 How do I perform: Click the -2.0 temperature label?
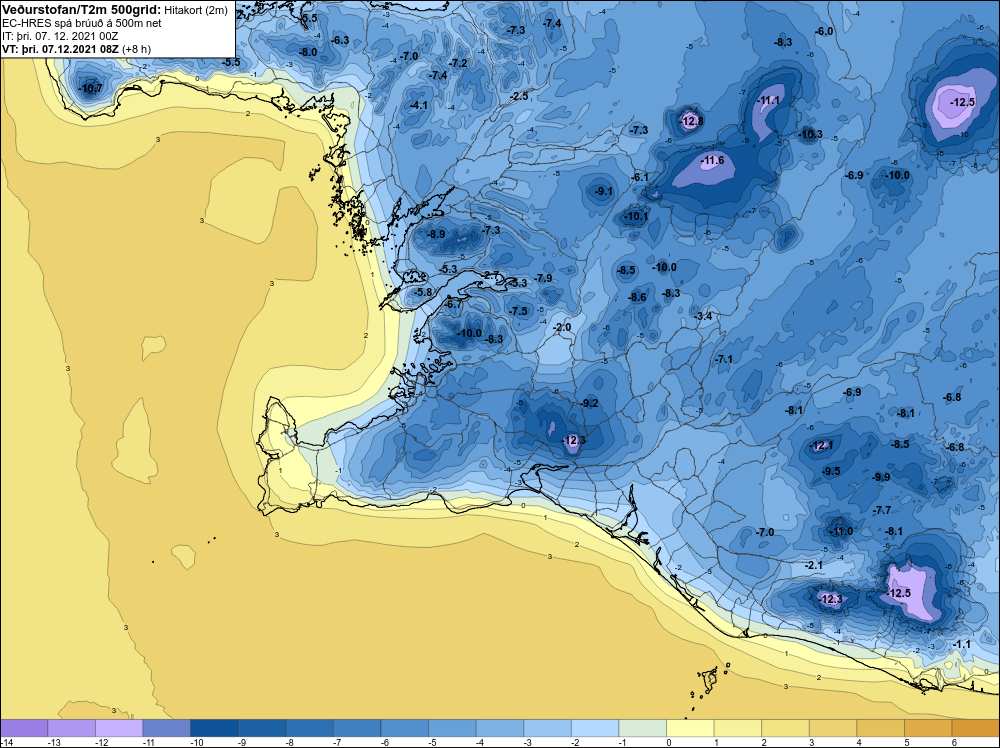click(x=562, y=327)
